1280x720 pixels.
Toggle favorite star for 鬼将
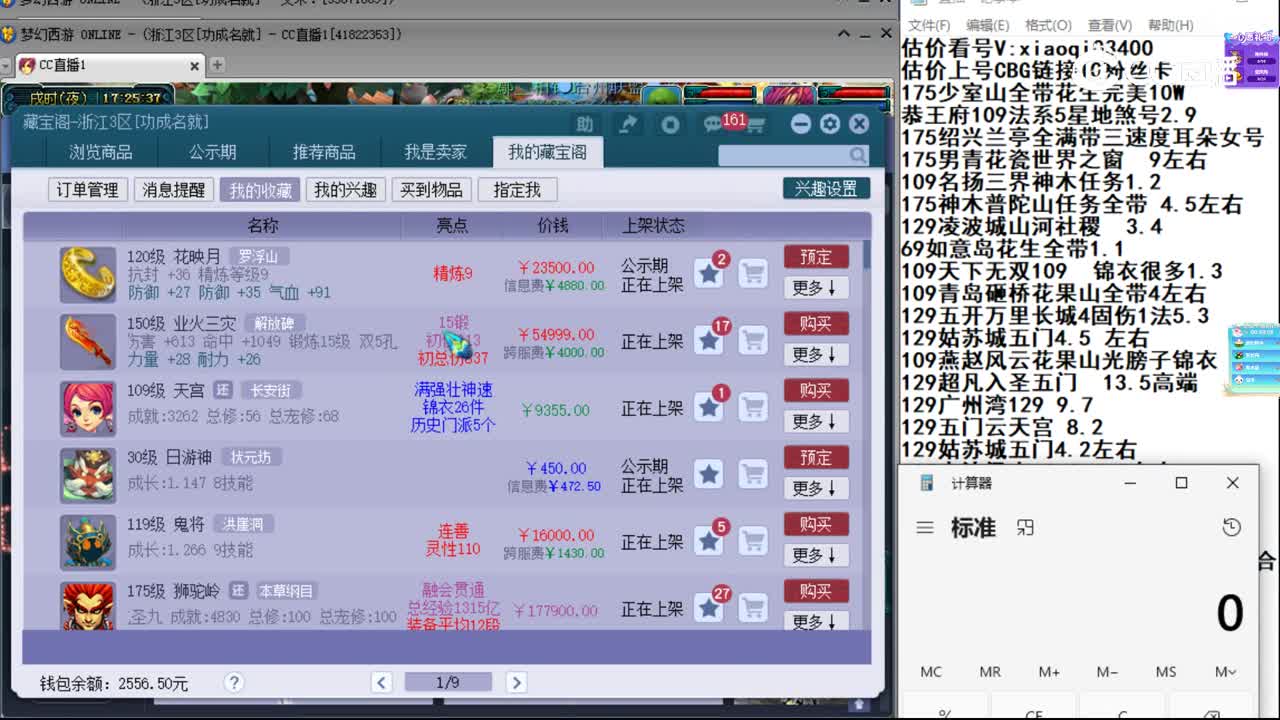709,541
